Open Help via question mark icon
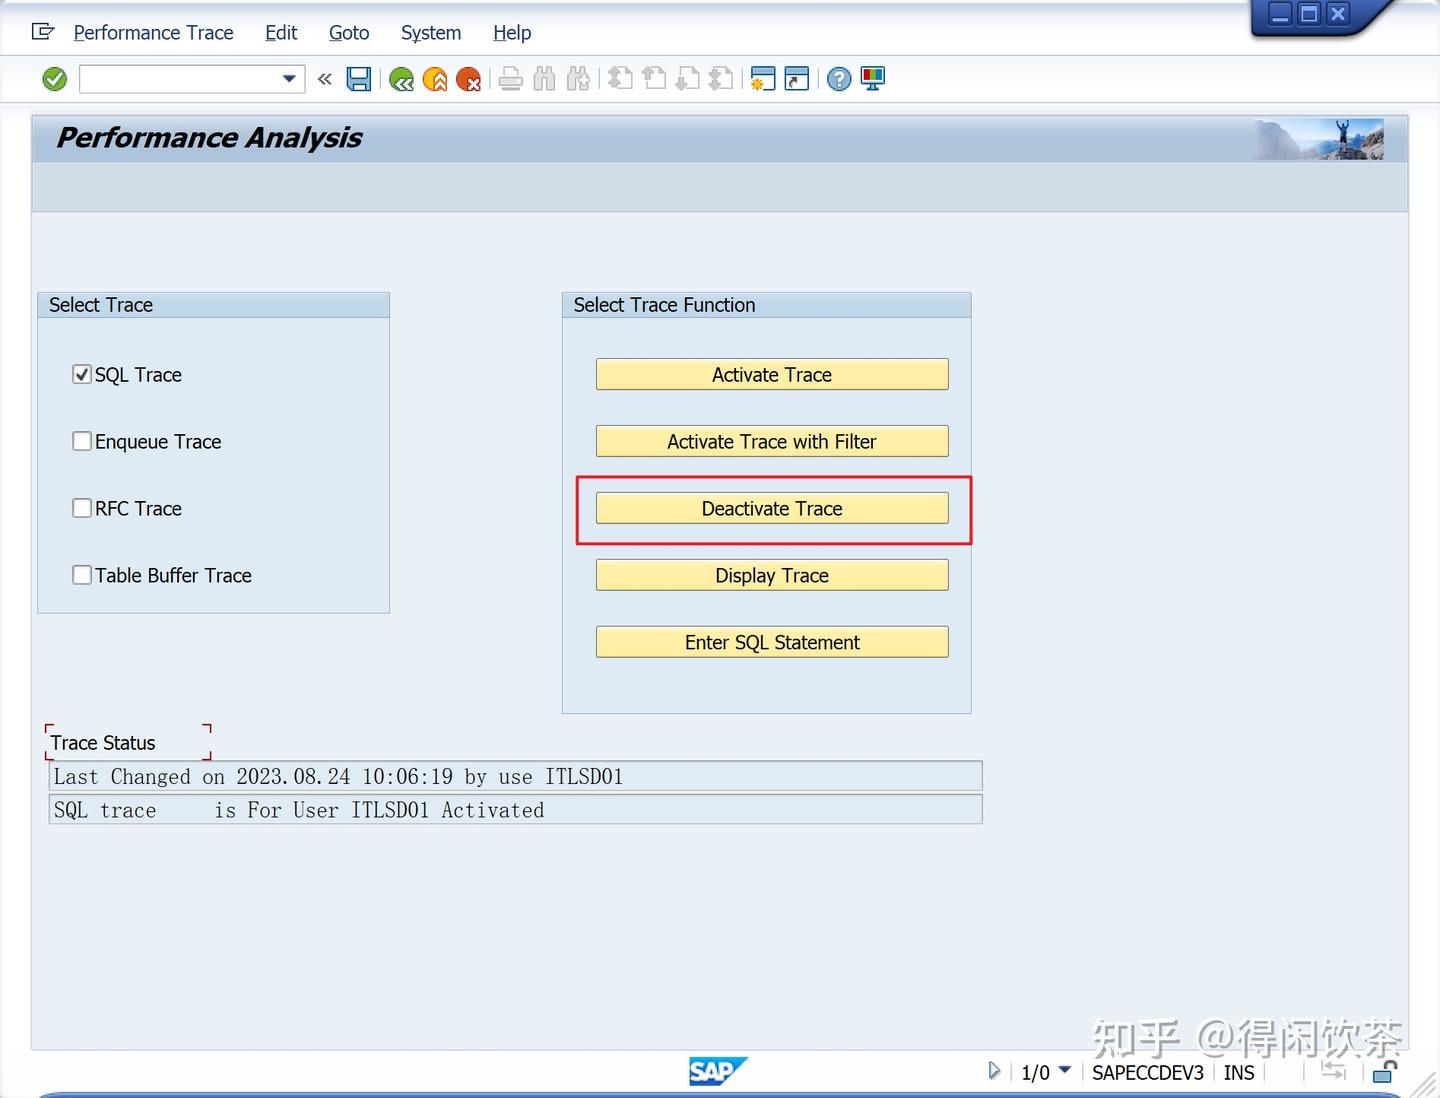Screen dimensions: 1440x1098 coord(839,79)
